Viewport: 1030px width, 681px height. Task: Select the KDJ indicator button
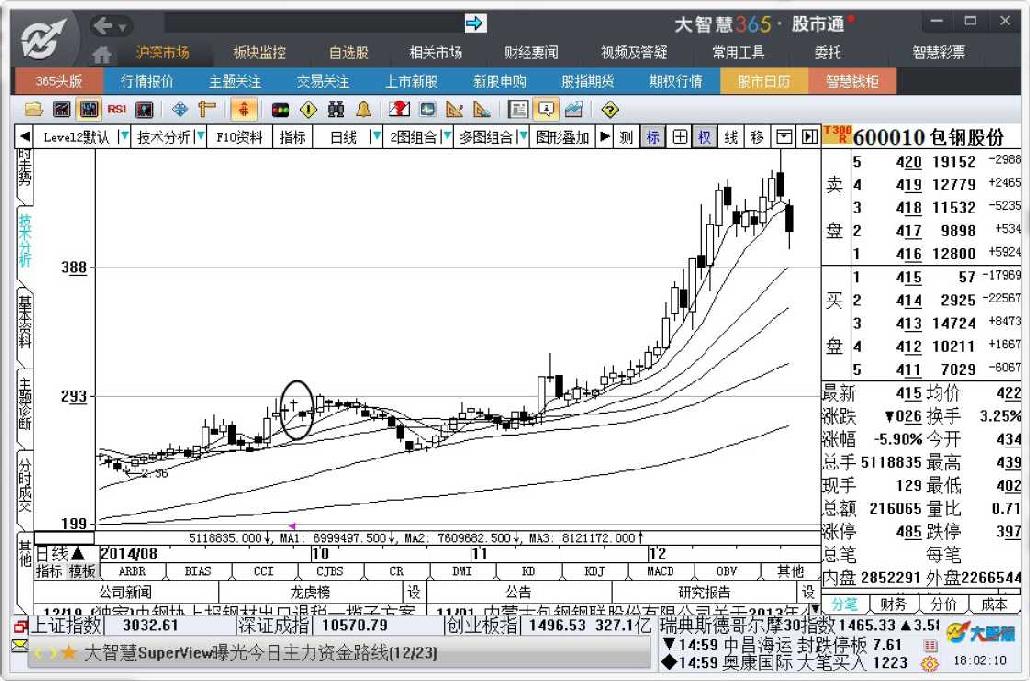point(594,571)
